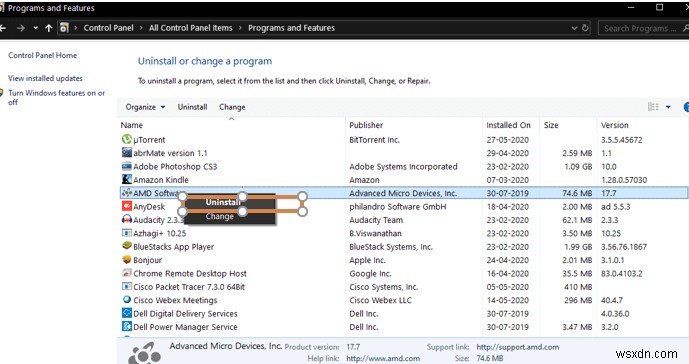The width and height of the screenshot is (689, 364).
Task: Open View installed updates link
Action: tap(45, 78)
